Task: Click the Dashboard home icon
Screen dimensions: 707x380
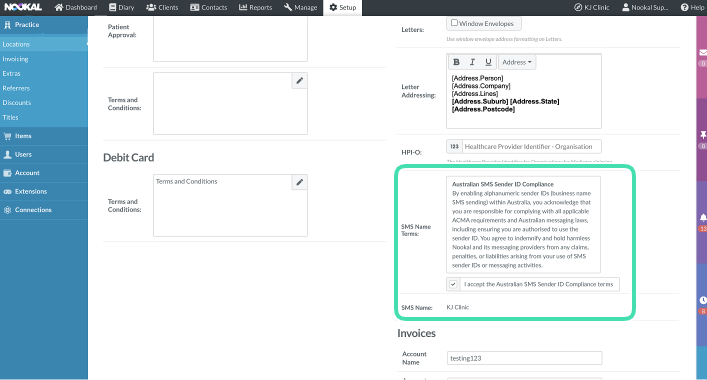Action: point(59,7)
